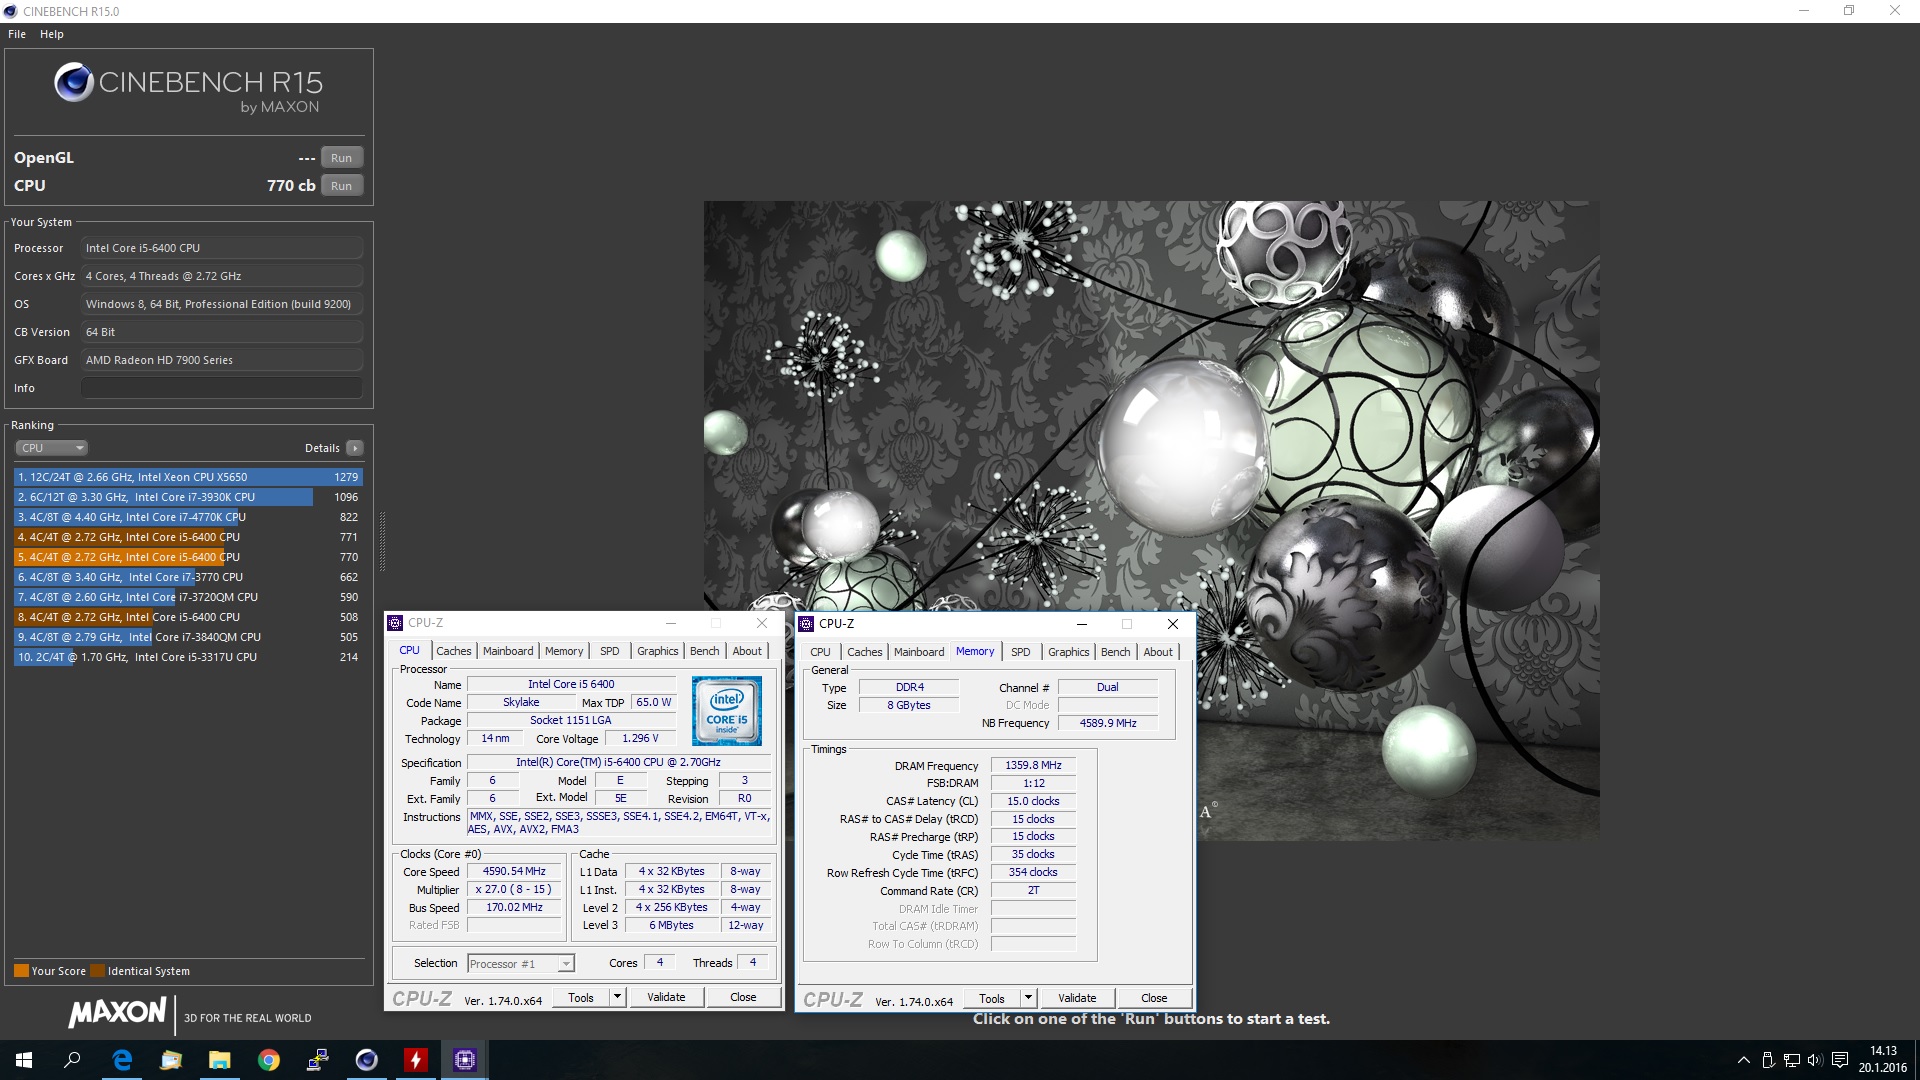
Task: Open SPD tab in left CPU-Z window
Action: click(x=610, y=651)
